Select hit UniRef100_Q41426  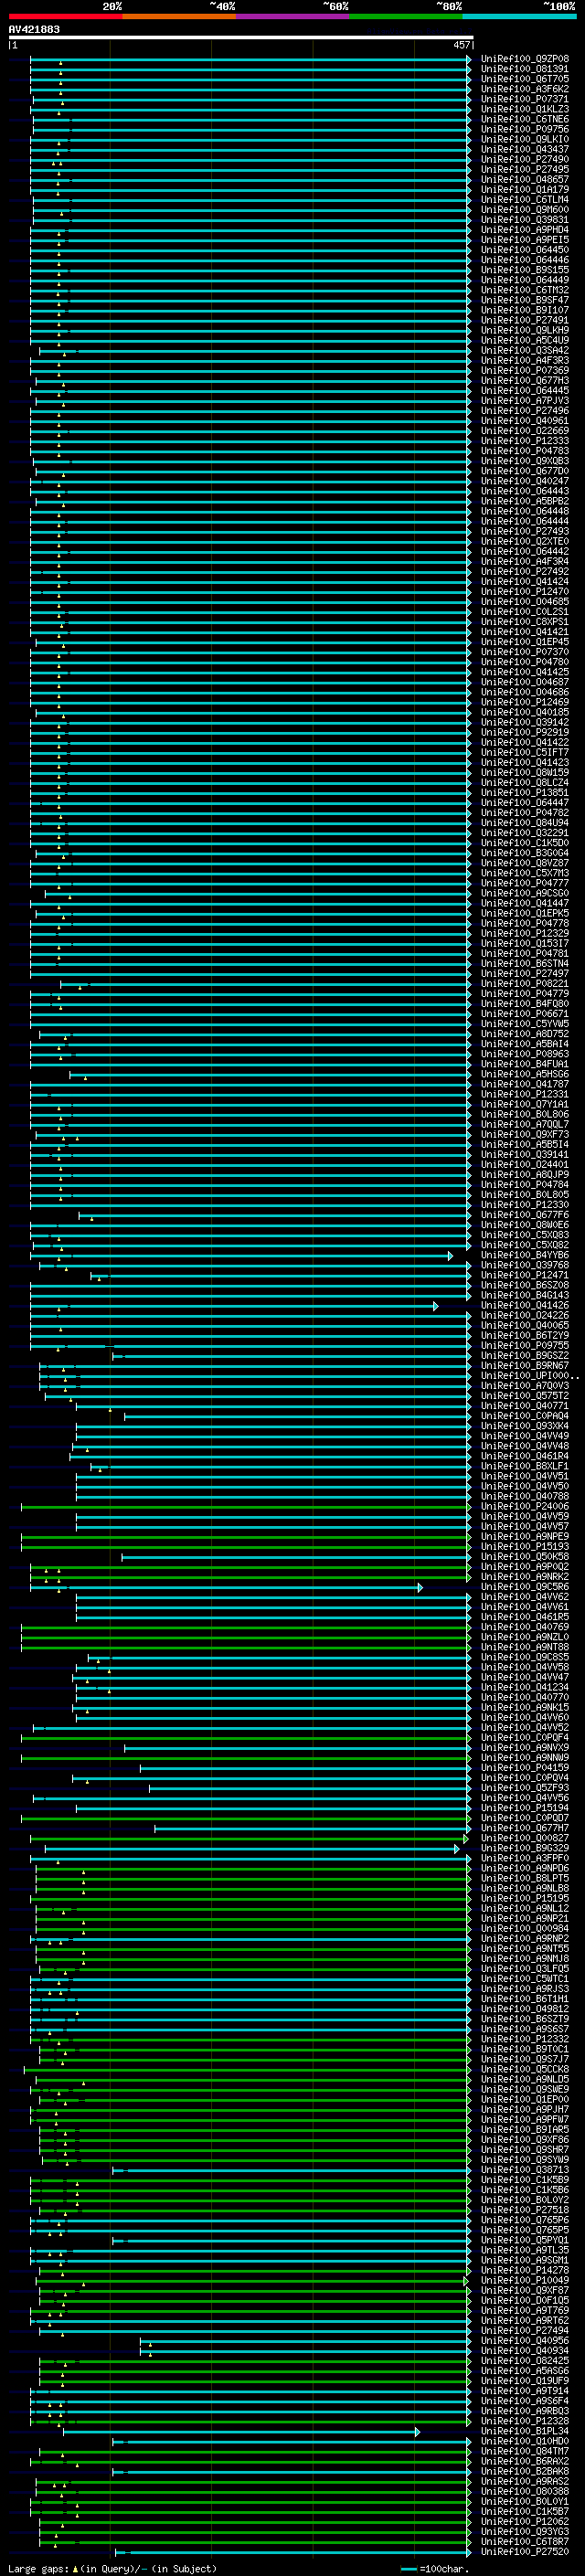point(524,1305)
